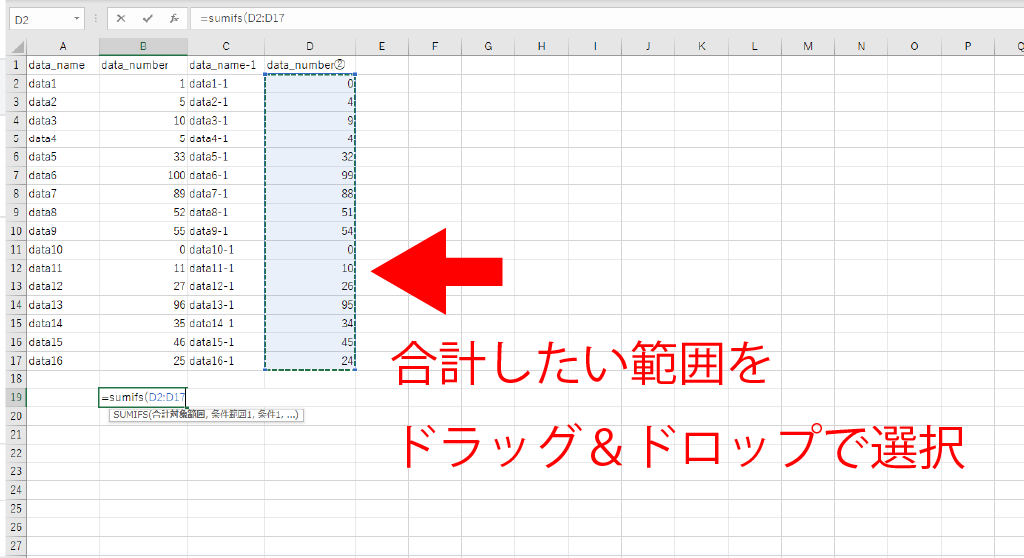Viewport: 1024px width, 558px height.
Task: Open Insert Function with the fx icon
Action: 173,19
